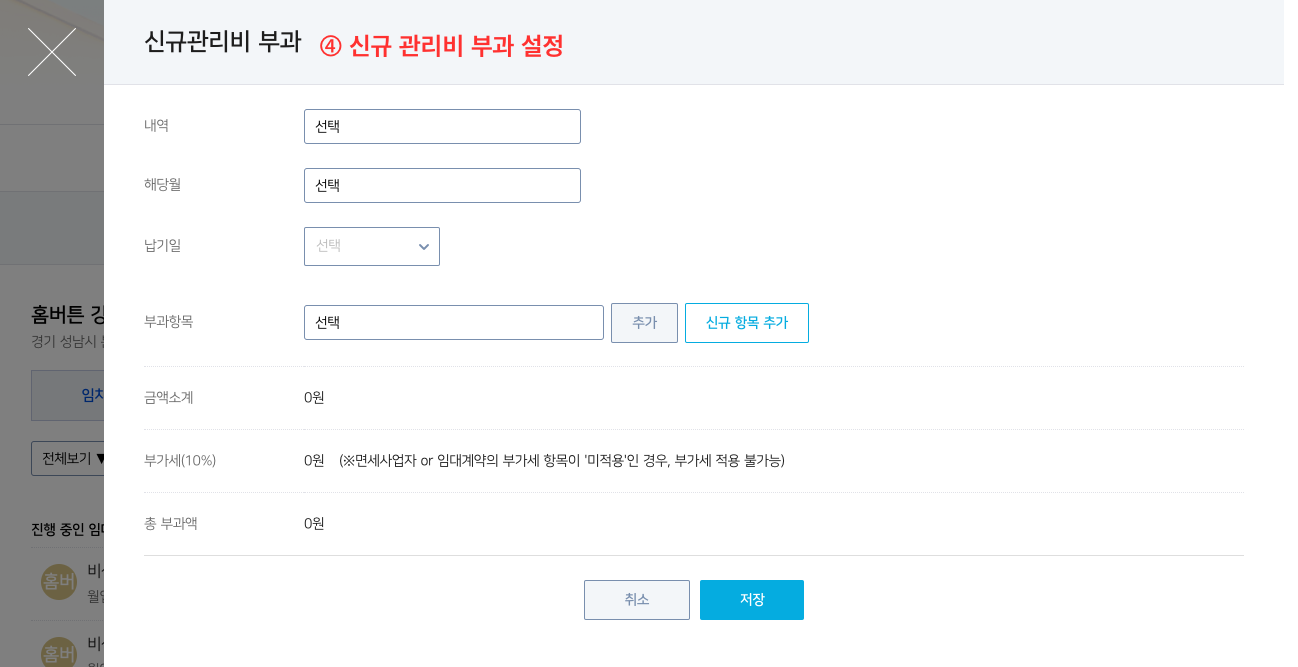Open the 부과항목 selection field
This screenshot has width=1298, height=667.
point(454,323)
